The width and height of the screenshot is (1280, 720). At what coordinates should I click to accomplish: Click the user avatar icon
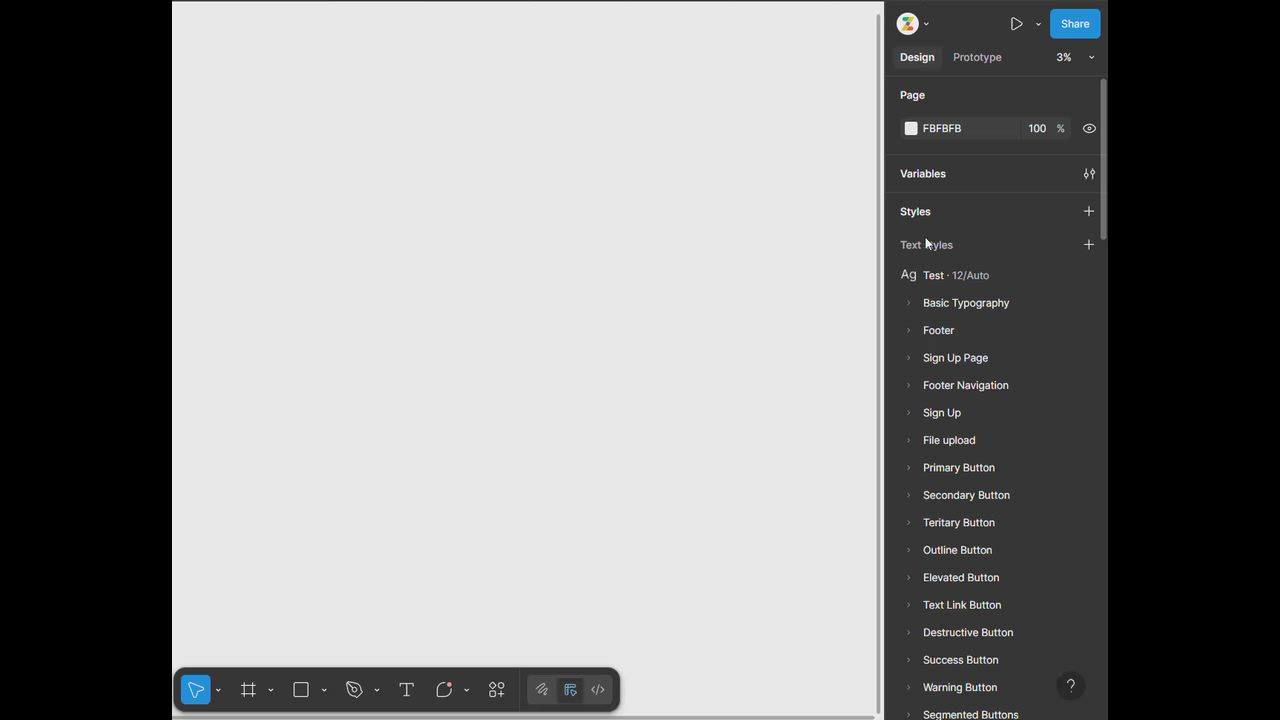tap(908, 24)
